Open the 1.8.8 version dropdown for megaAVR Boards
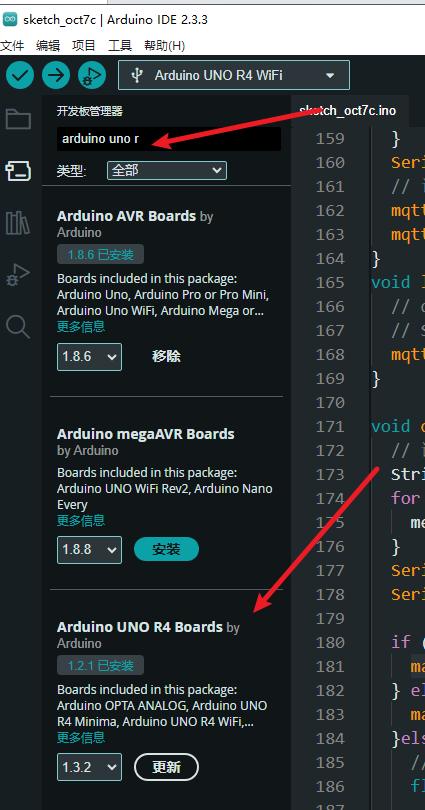 (89, 550)
